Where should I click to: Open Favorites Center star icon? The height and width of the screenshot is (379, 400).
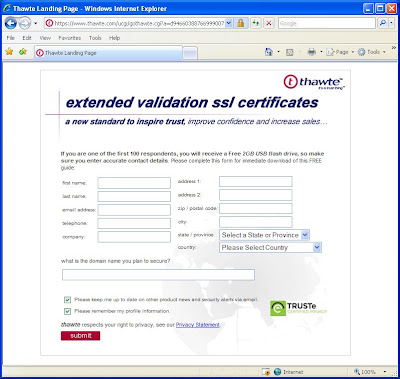[9, 52]
